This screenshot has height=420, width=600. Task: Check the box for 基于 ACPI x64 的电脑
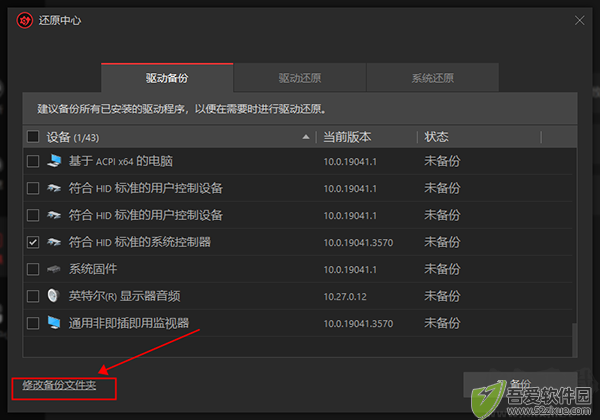pos(33,161)
